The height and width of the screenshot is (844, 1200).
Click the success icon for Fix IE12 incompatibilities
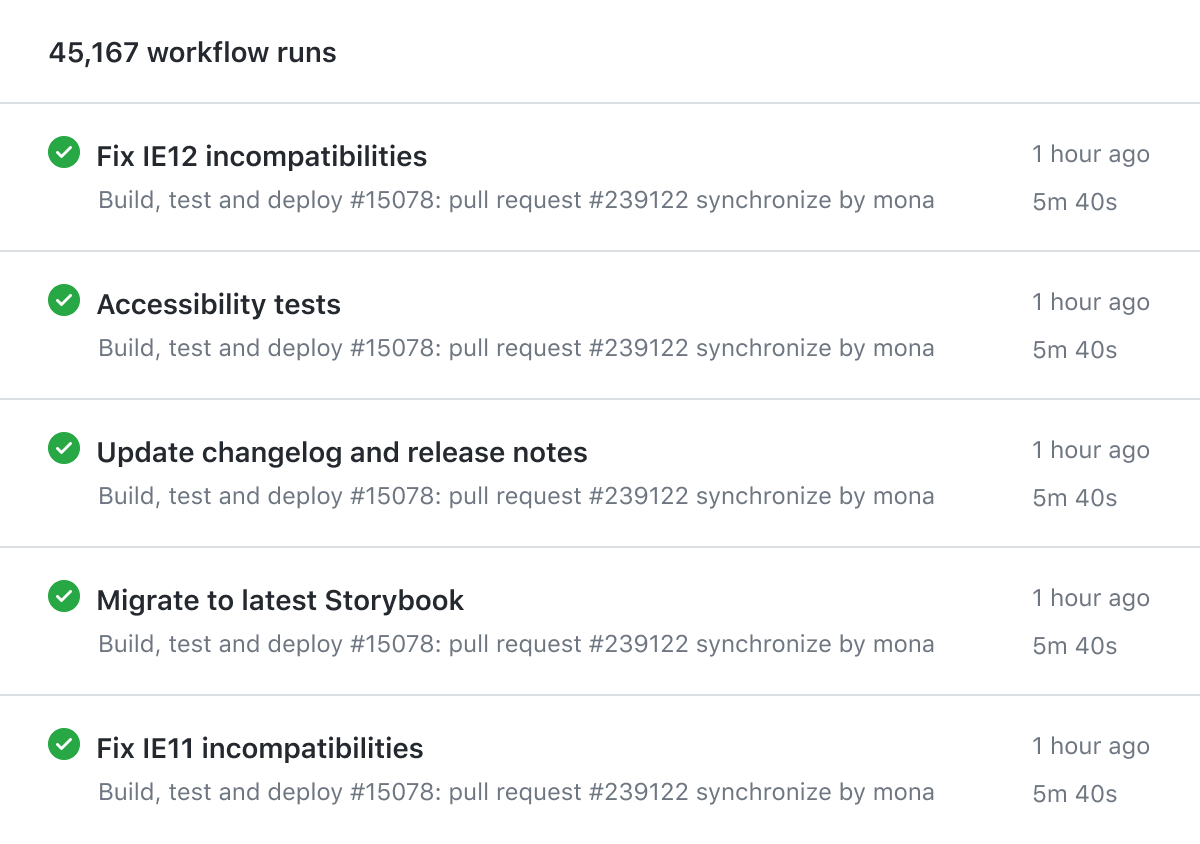point(64,153)
